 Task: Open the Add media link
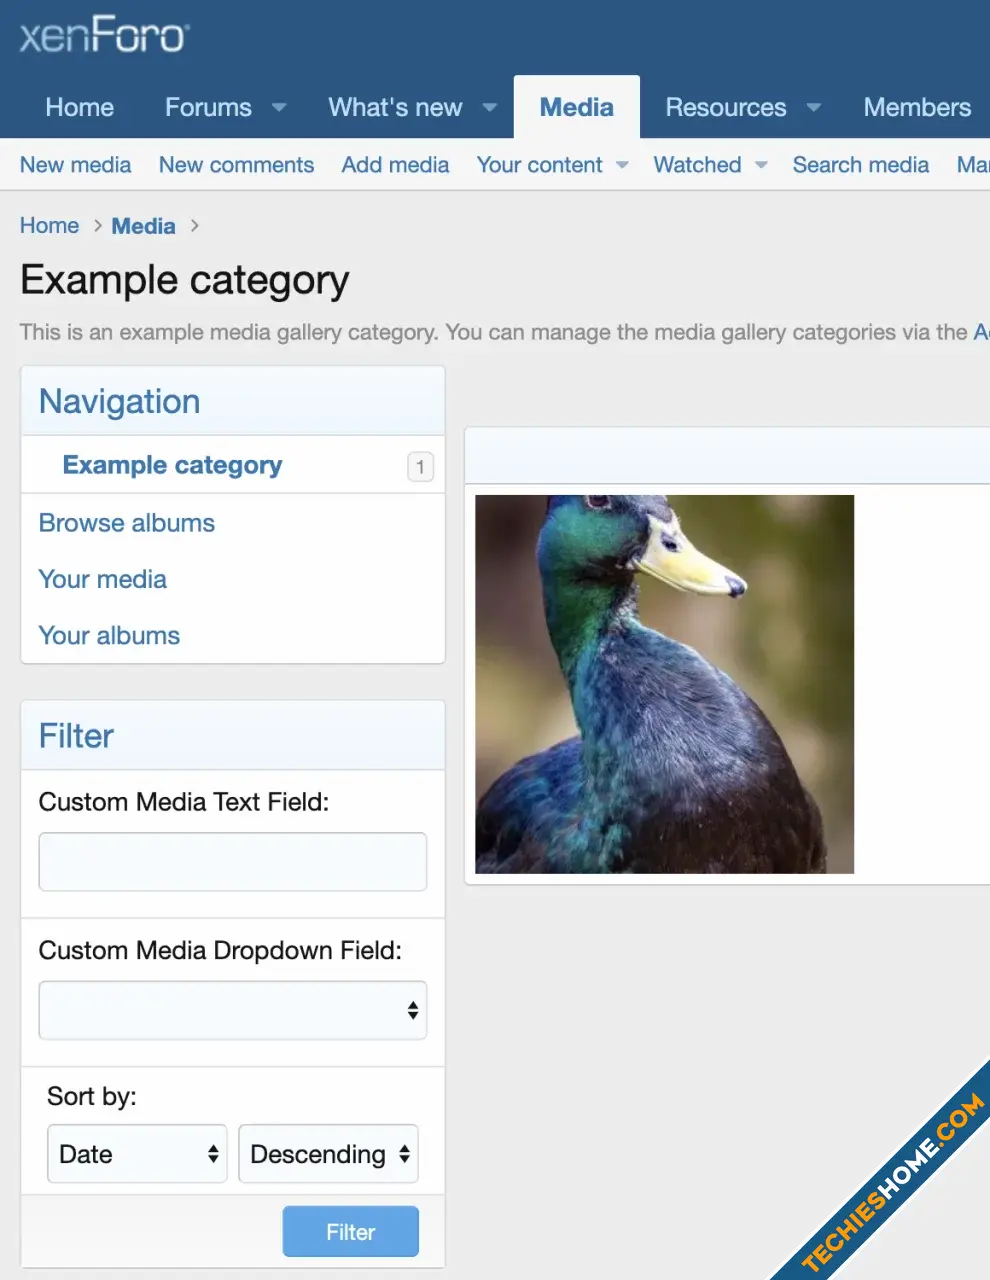pyautogui.click(x=395, y=165)
